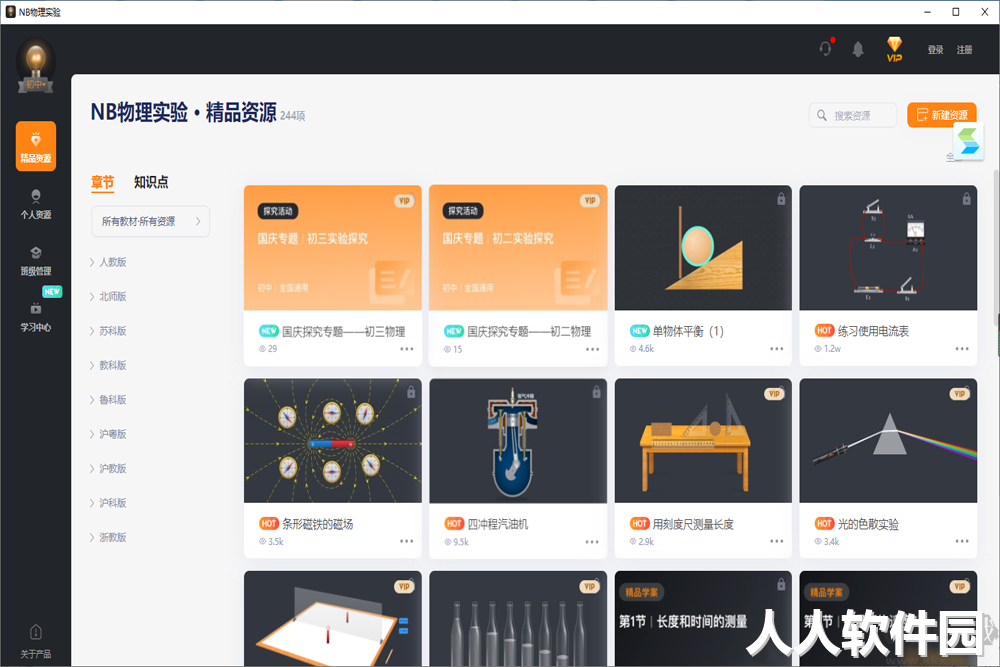Image resolution: width=1000 pixels, height=667 pixels.
Task: Click lock icon on 条形磁铁的磁场 card
Action: point(411,392)
